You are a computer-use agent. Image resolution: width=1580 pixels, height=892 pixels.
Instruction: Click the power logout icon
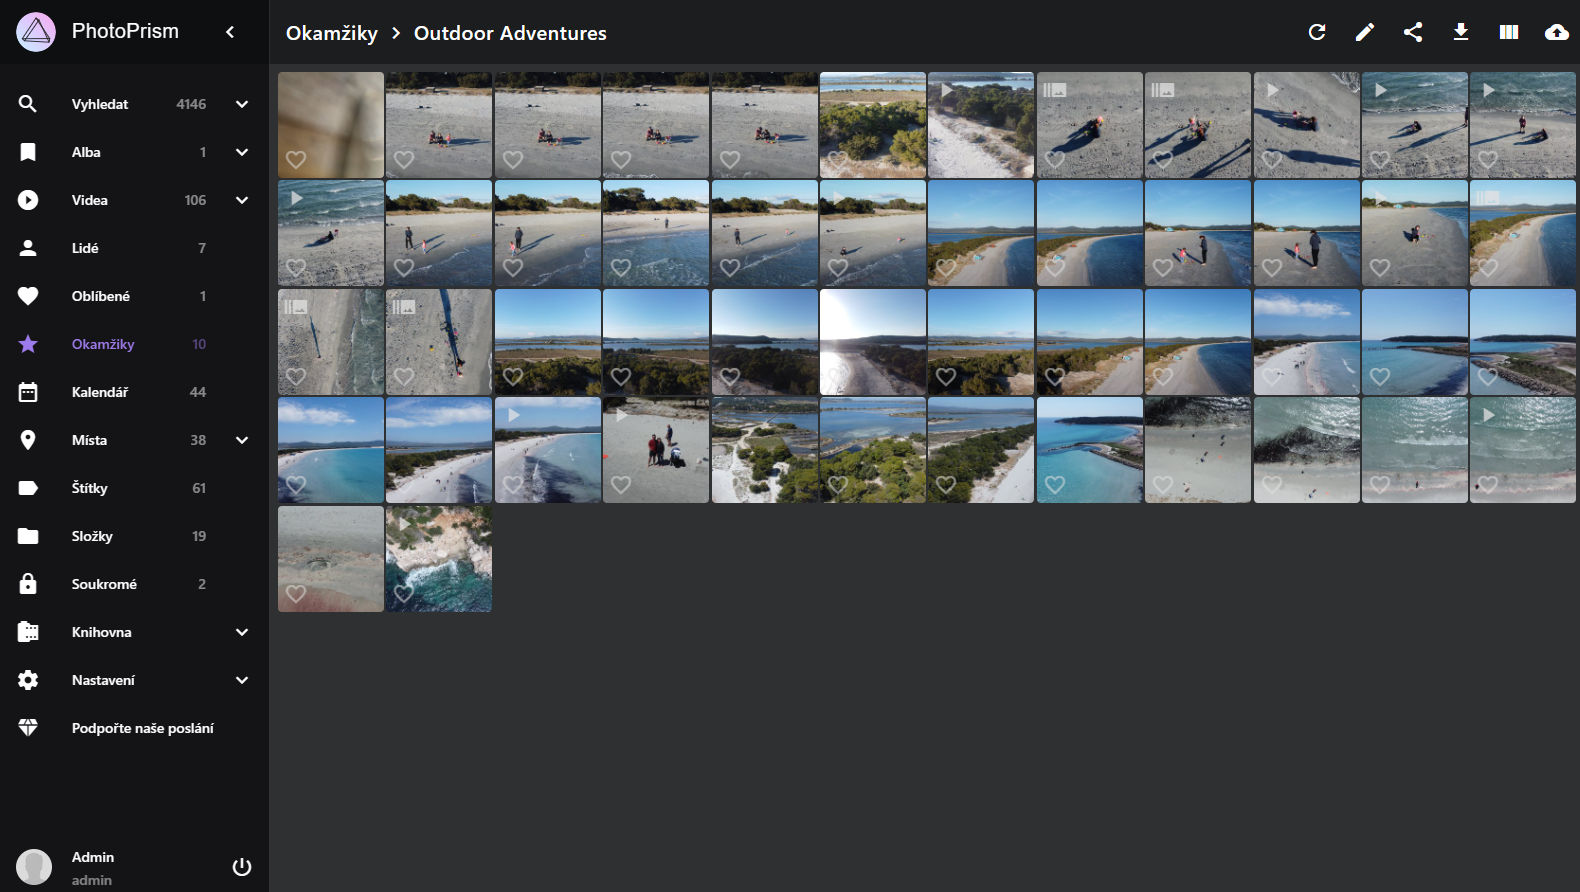pos(242,867)
